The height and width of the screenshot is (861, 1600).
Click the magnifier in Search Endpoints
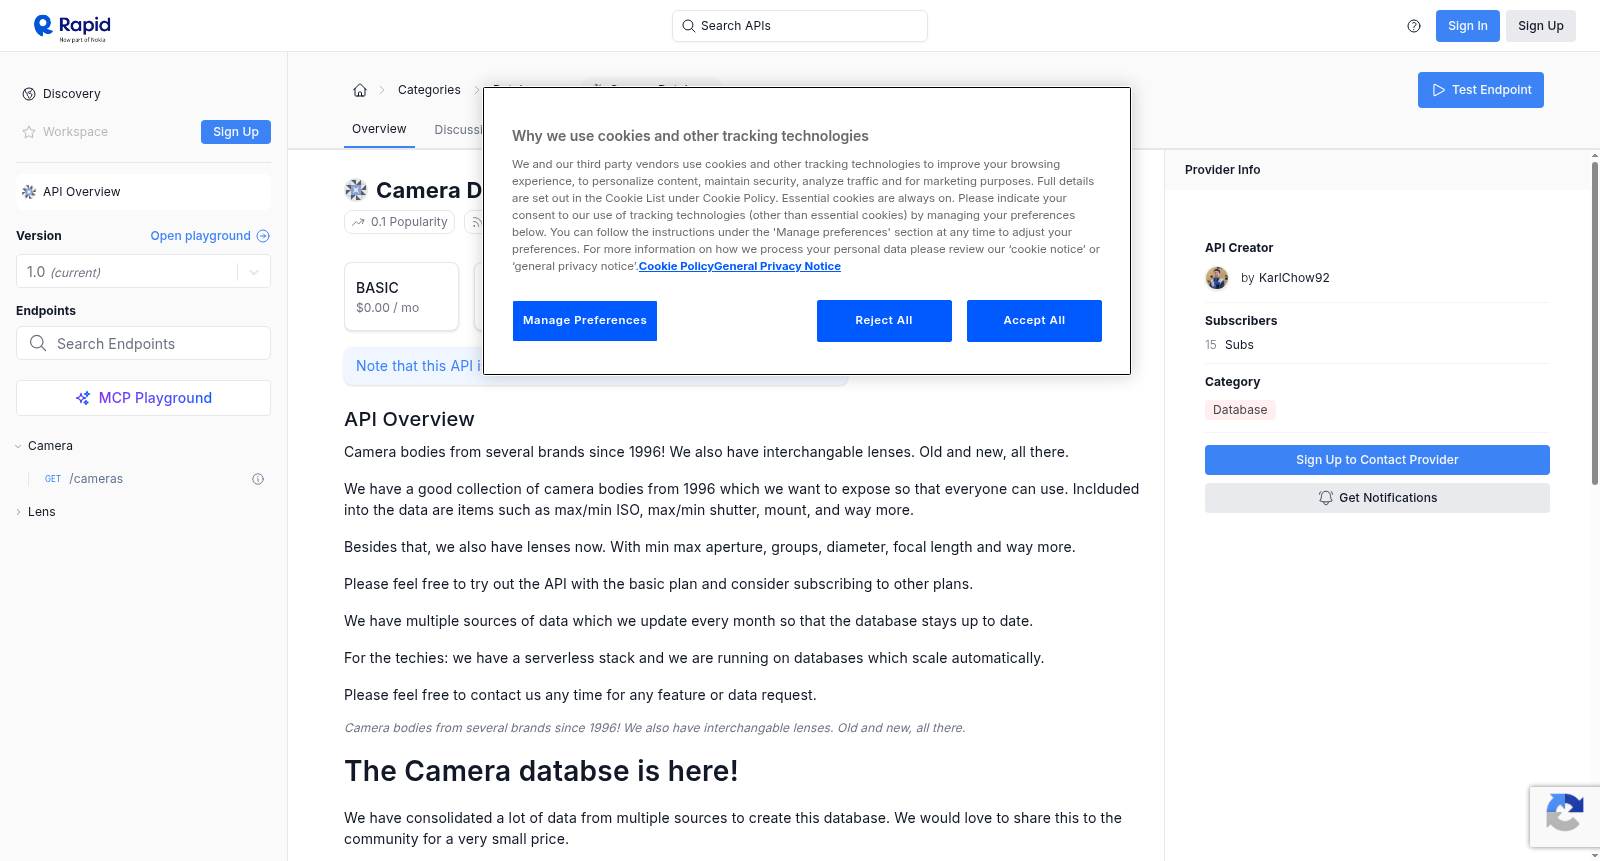(38, 343)
